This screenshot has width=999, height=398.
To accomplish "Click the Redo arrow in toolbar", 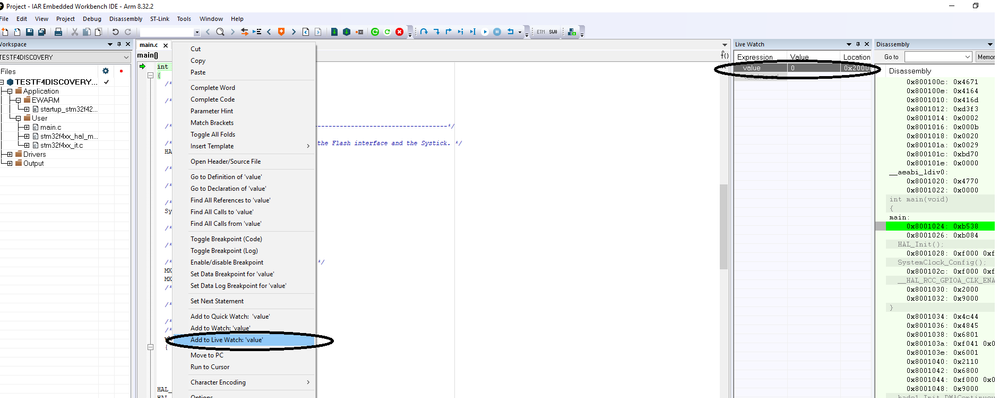I will [127, 32].
